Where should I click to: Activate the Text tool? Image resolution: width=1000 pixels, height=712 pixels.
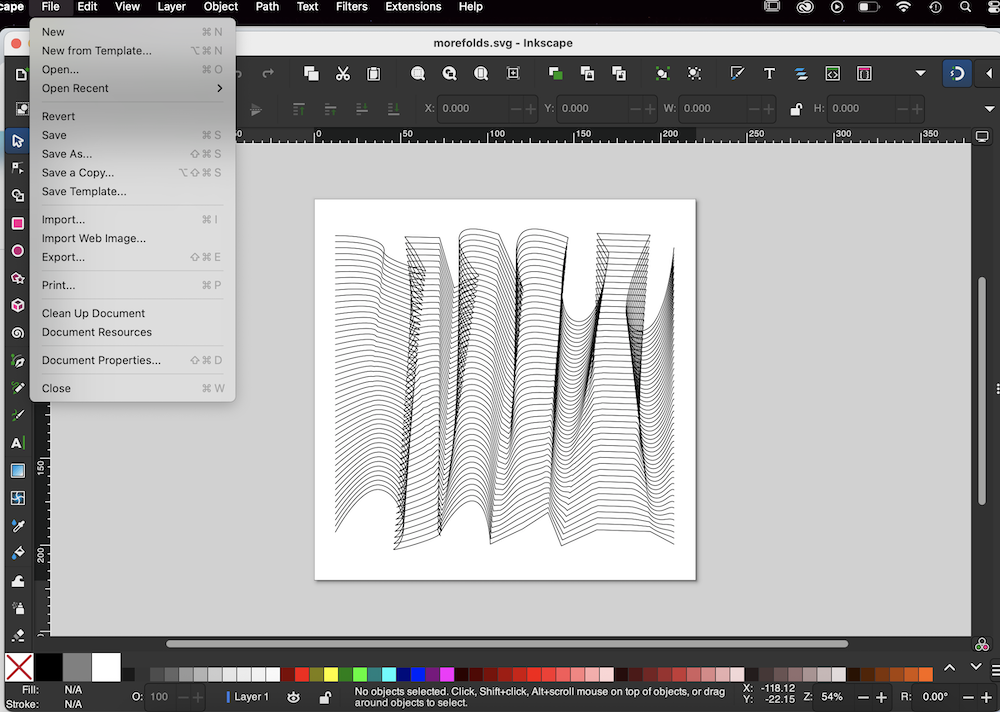tap(18, 443)
